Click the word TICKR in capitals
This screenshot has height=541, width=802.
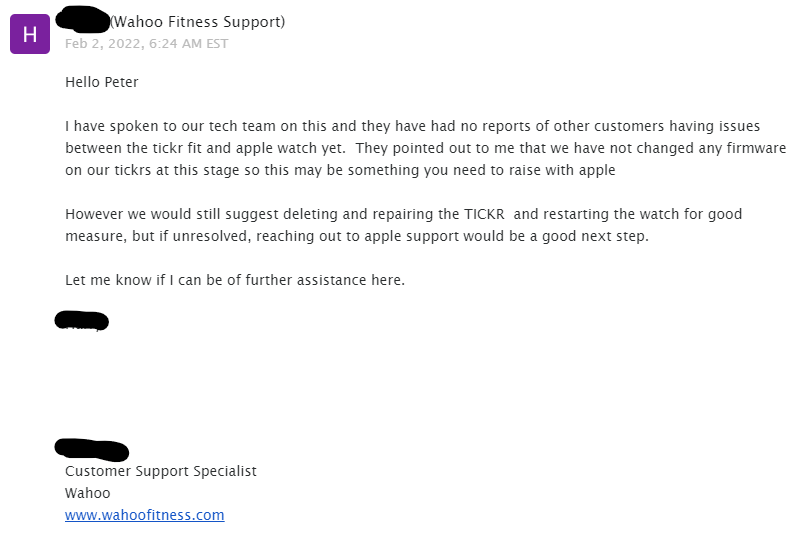point(484,214)
